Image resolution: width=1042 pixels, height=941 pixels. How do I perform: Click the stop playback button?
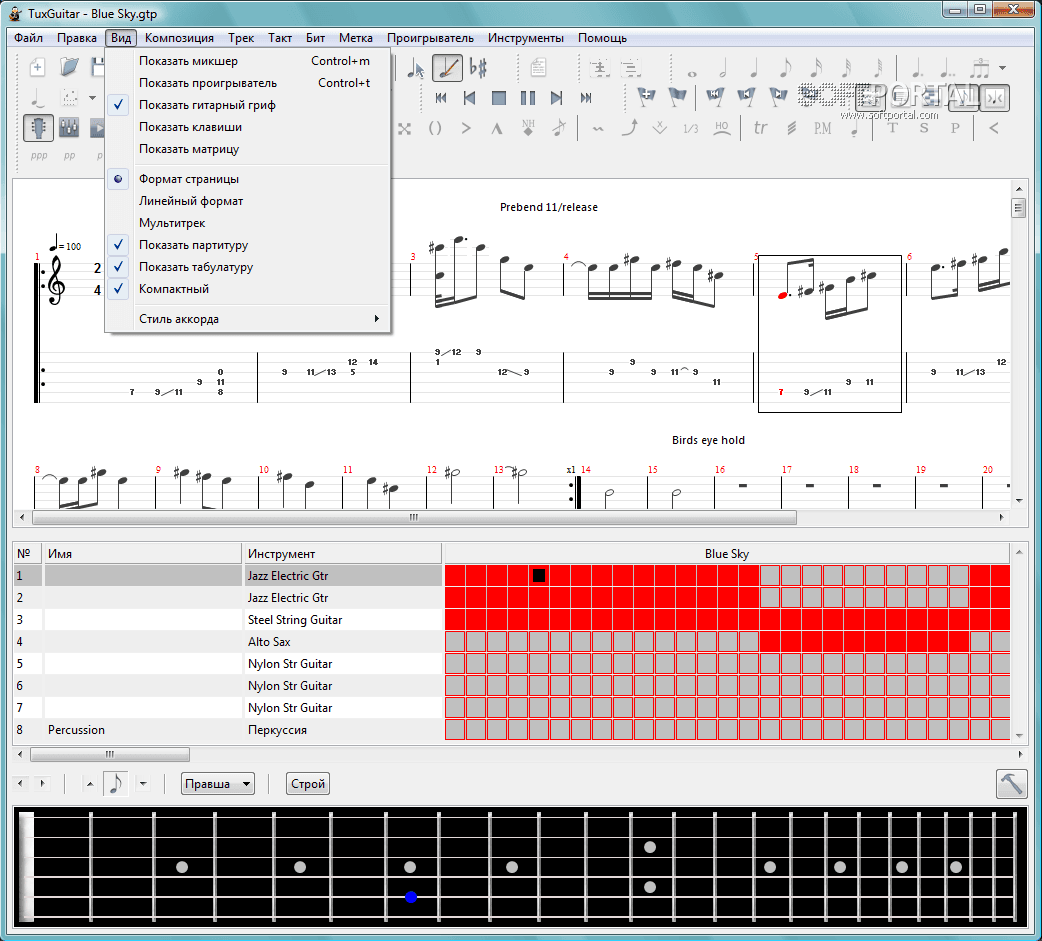[499, 98]
